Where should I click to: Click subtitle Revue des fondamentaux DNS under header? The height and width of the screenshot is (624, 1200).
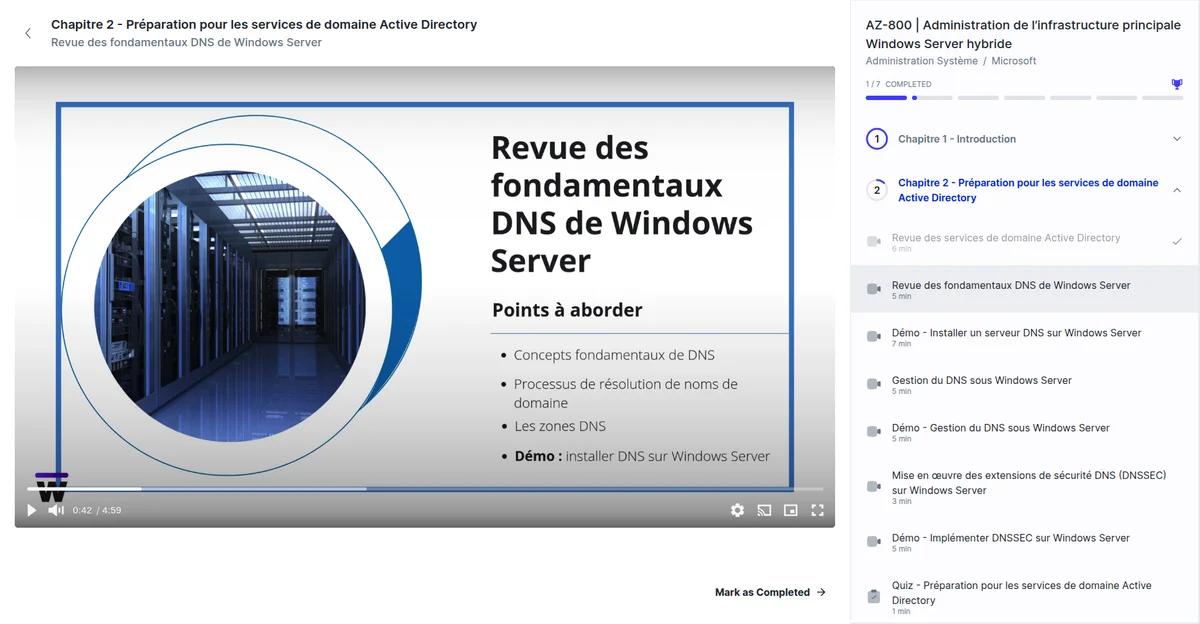tap(186, 42)
